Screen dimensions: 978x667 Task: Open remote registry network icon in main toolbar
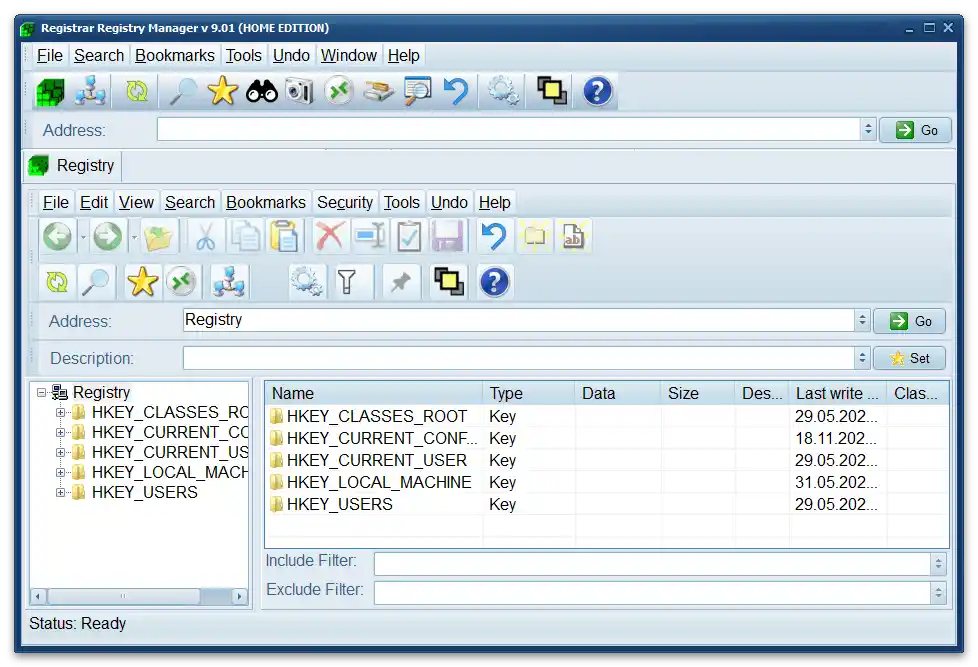tap(90, 92)
